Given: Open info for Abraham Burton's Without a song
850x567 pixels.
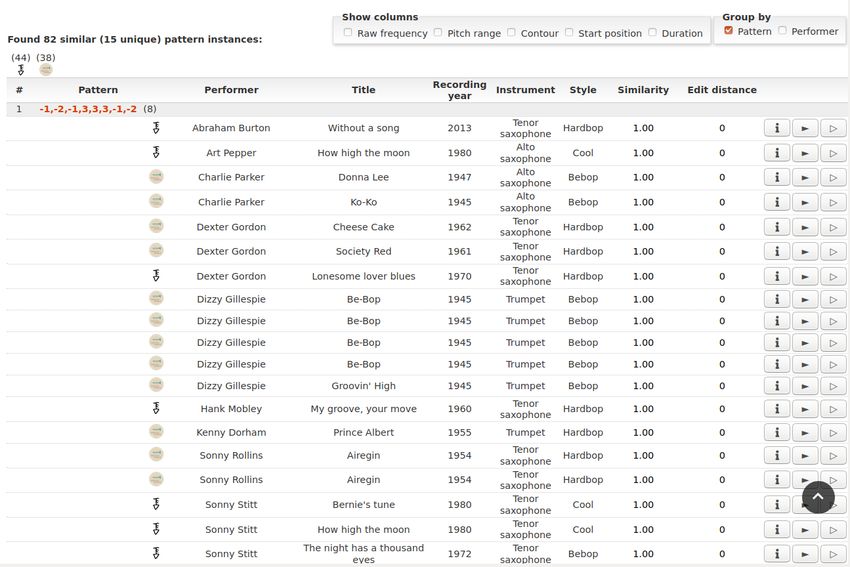Looking at the screenshot, I should pos(777,128).
